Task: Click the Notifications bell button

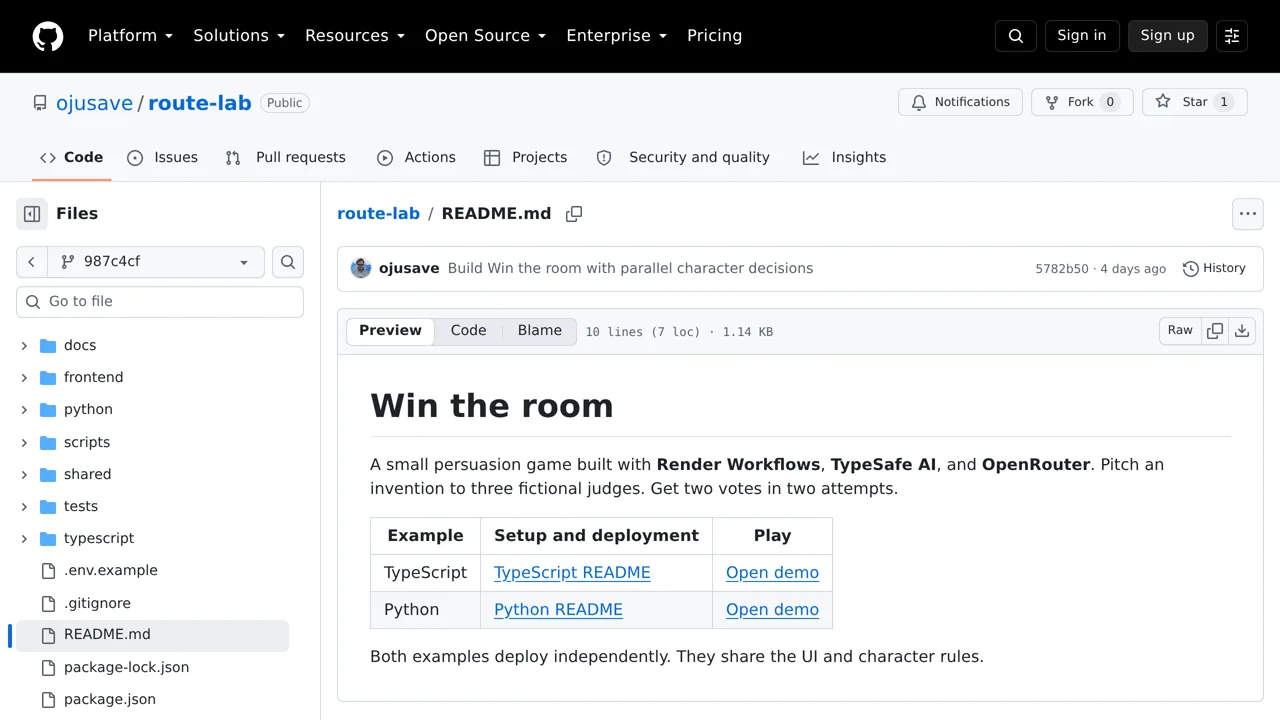Action: (x=961, y=102)
